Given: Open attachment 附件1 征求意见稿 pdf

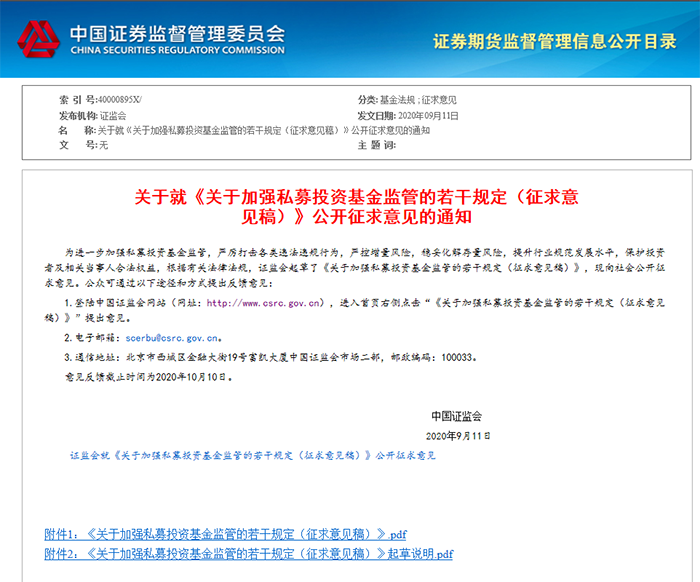Looking at the screenshot, I should pos(225,534).
